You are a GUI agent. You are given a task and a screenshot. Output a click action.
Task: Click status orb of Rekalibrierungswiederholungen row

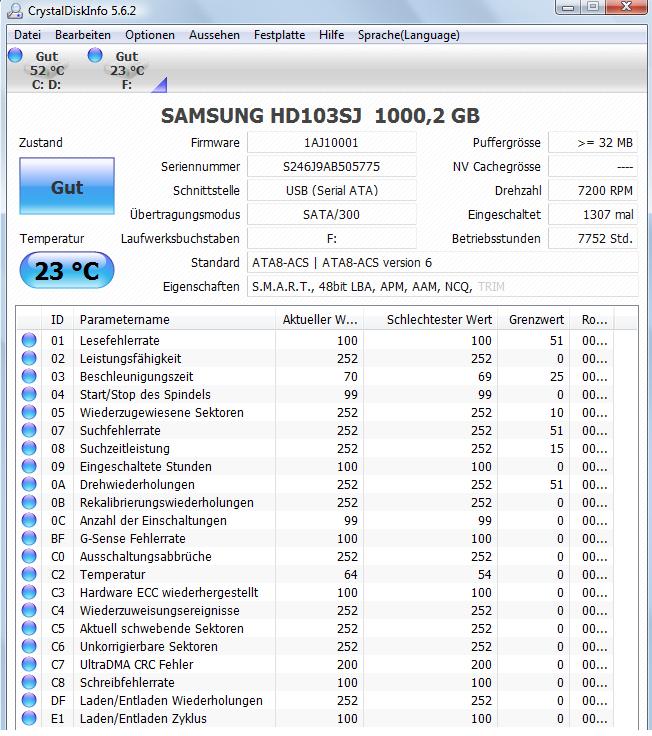coord(29,502)
